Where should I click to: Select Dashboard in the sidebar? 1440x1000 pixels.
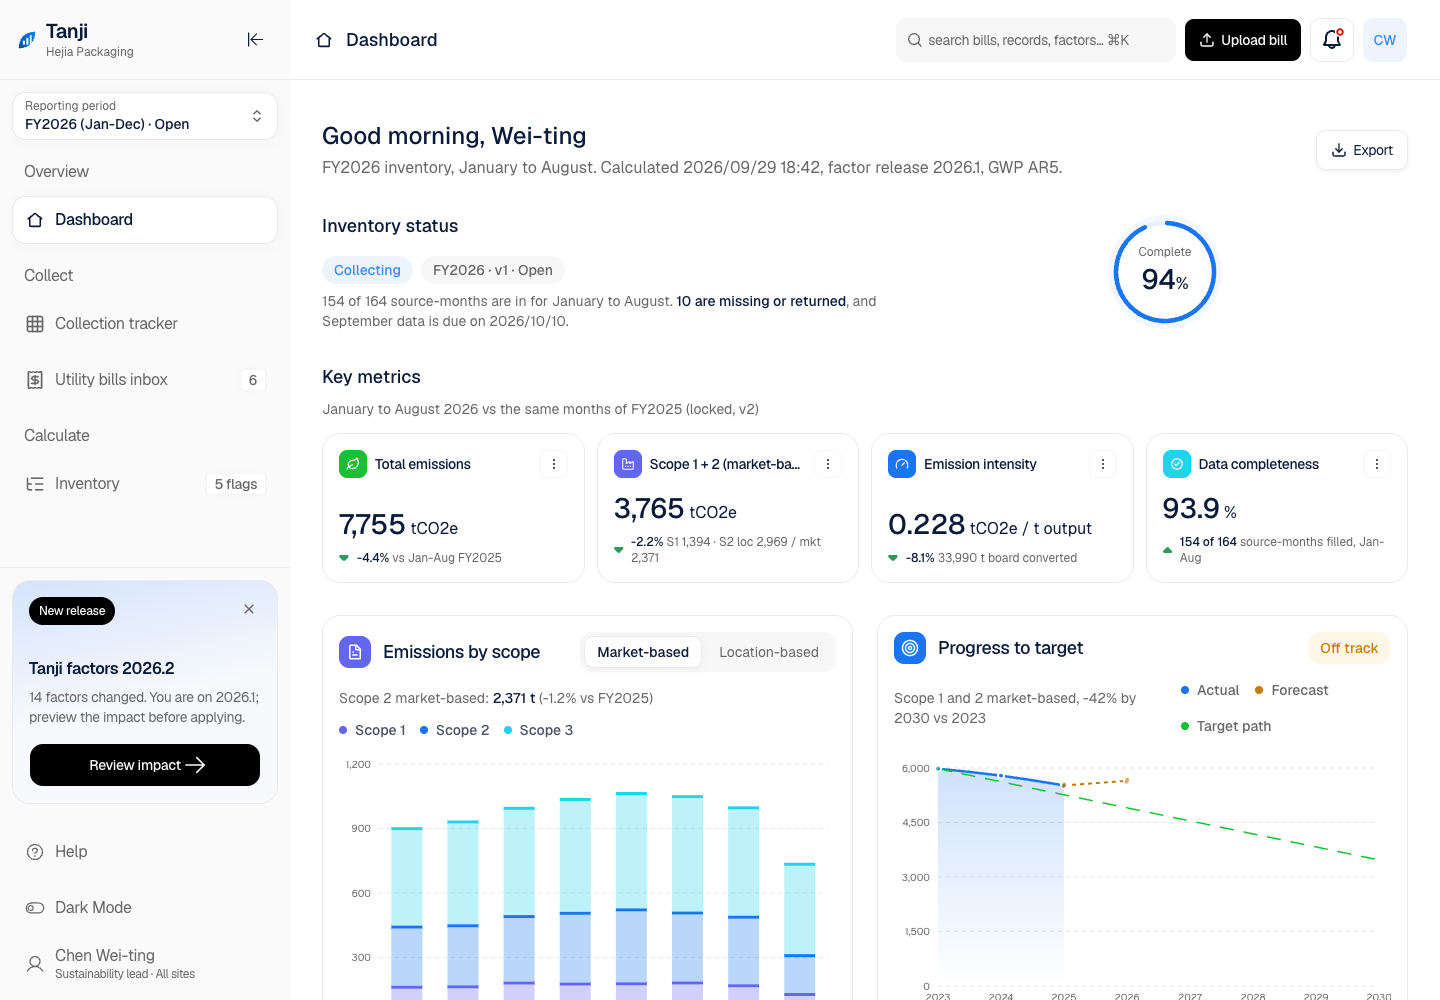pos(145,220)
